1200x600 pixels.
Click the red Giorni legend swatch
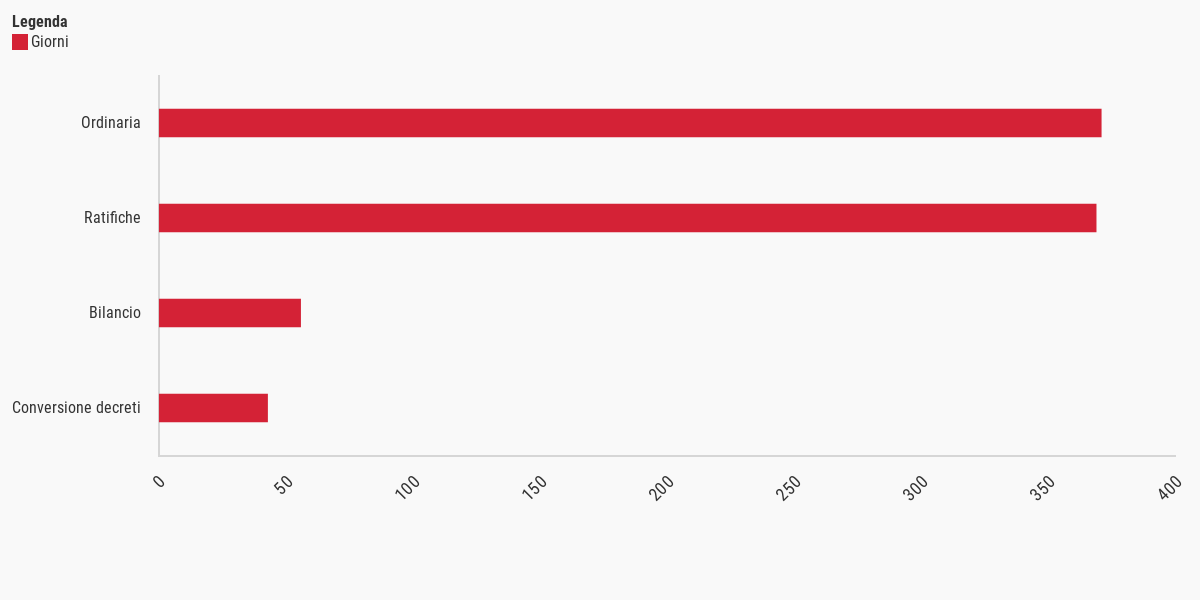pyautogui.click(x=20, y=42)
